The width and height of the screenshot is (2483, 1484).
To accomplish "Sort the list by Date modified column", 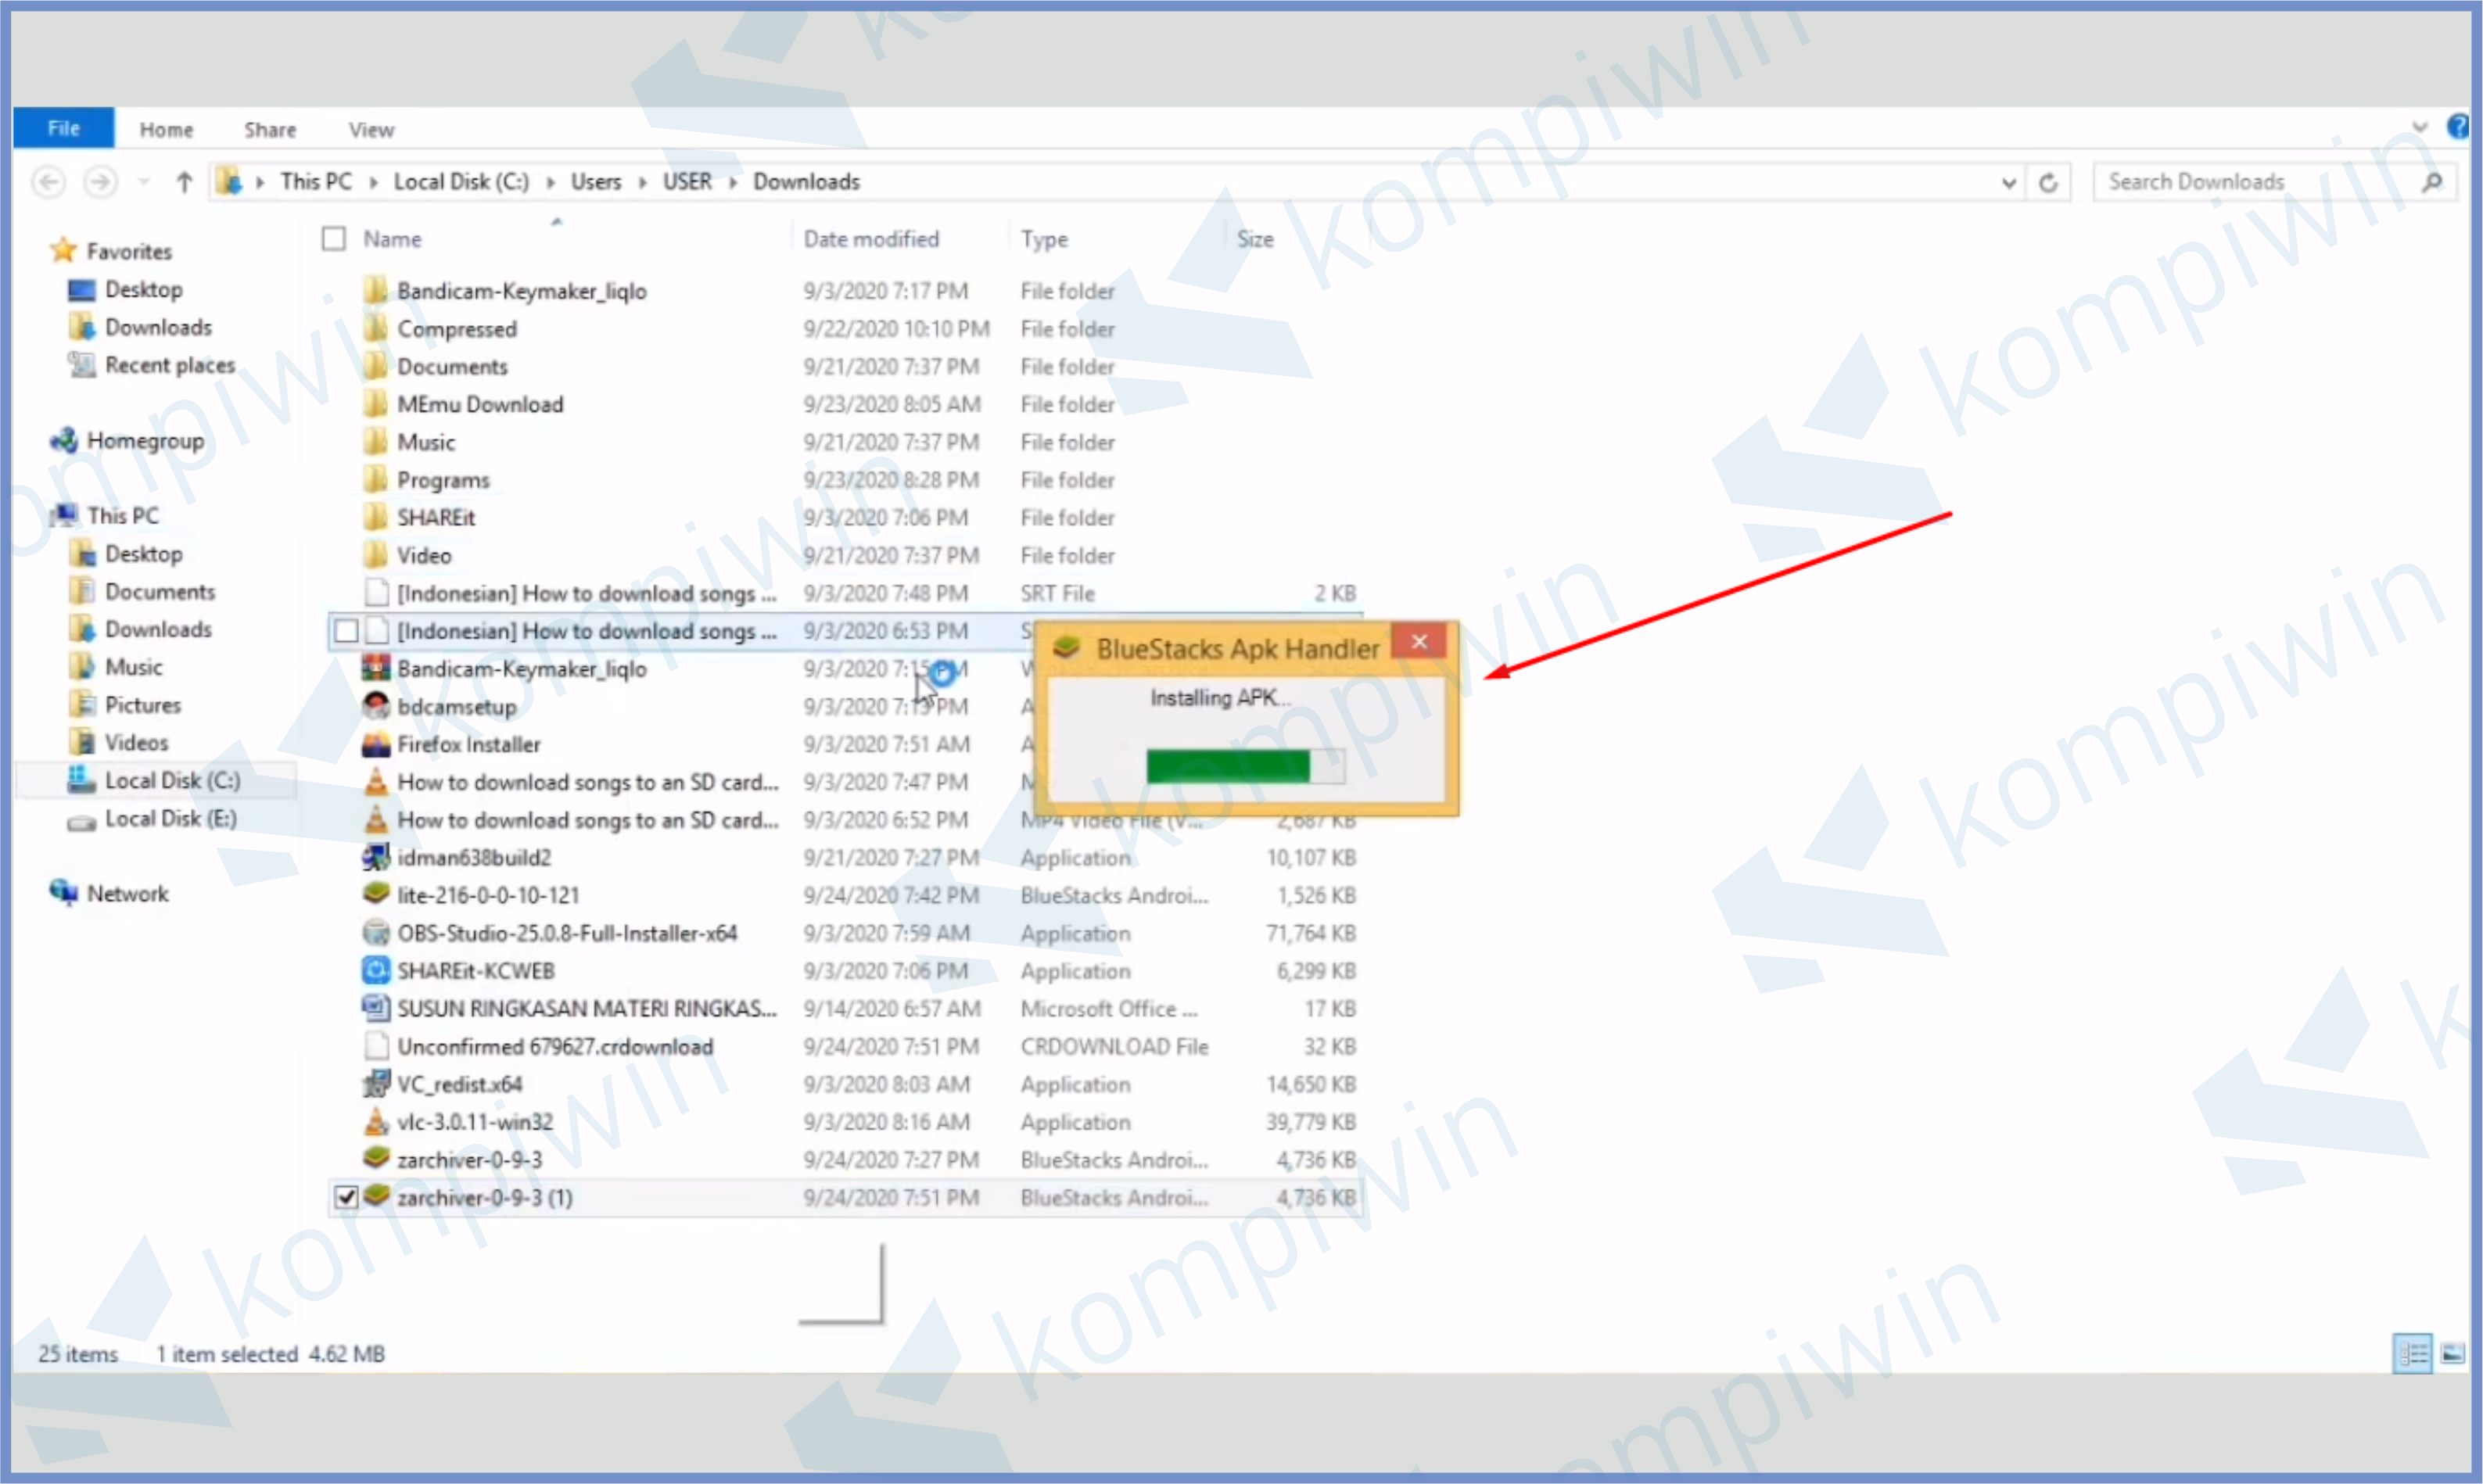I will coord(871,239).
